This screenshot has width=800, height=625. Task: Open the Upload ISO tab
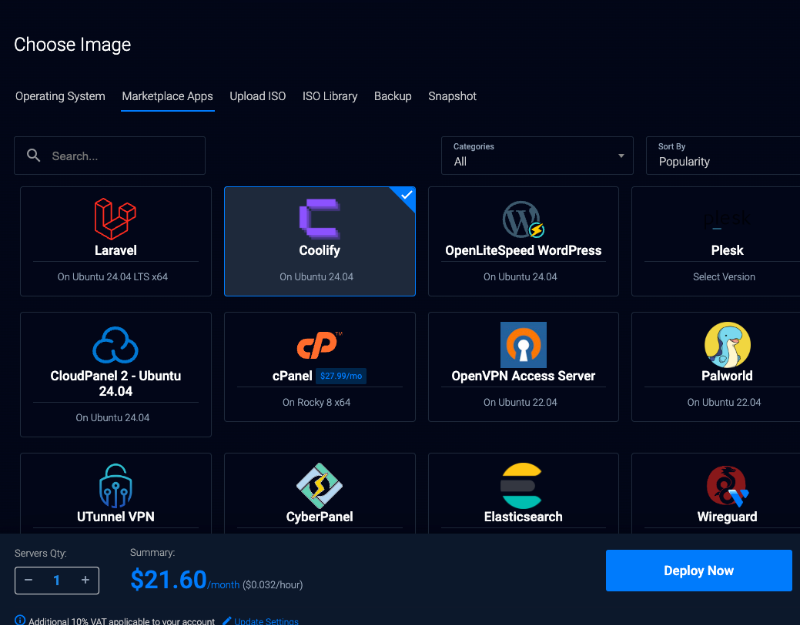point(258,96)
